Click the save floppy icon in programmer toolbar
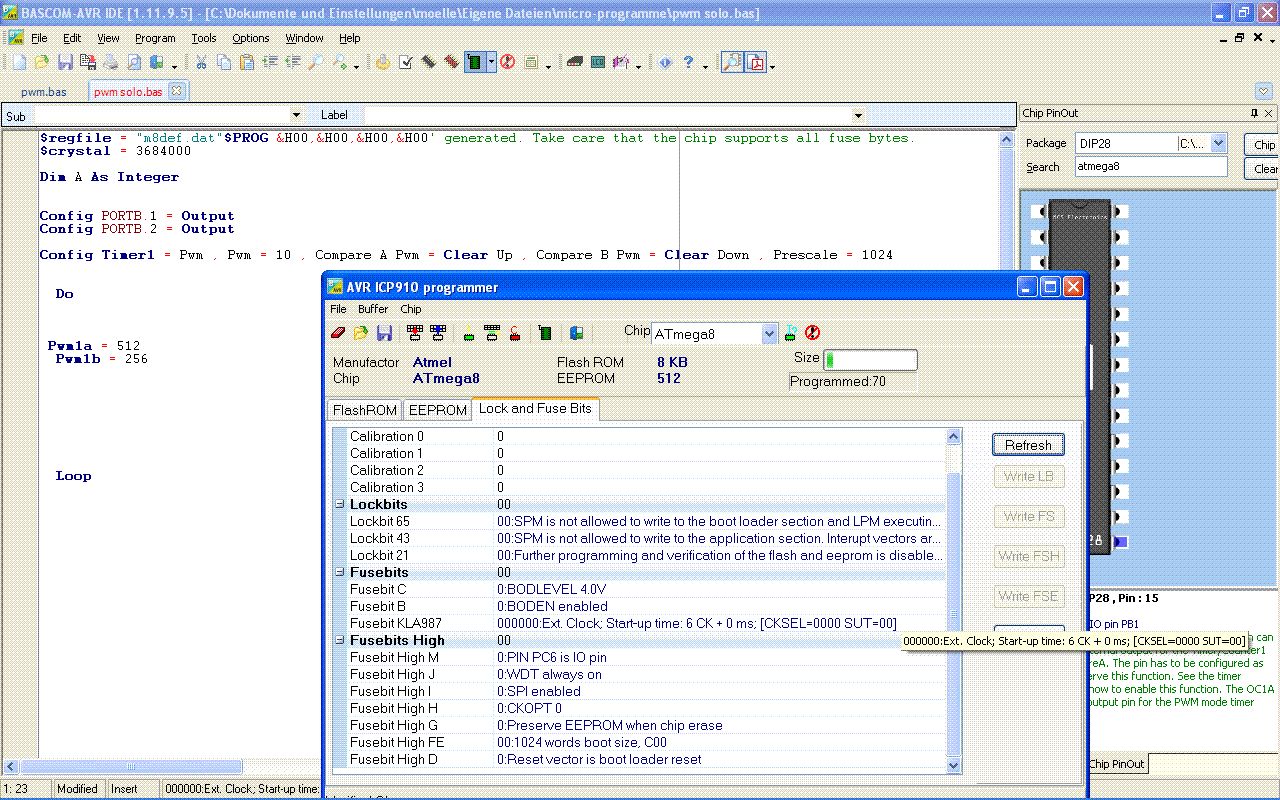Viewport: 1280px width, 800px height. (384, 333)
